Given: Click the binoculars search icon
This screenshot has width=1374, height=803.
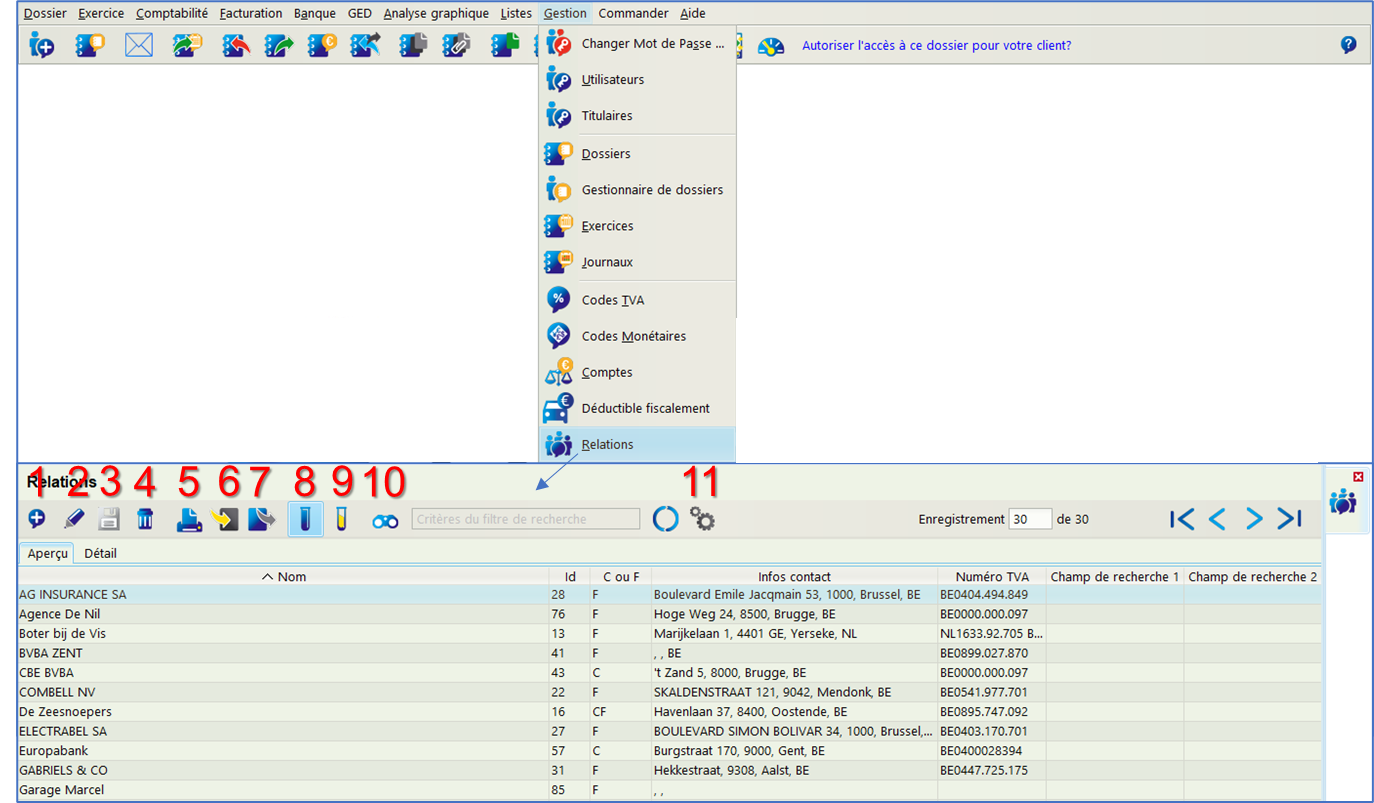Looking at the screenshot, I should 385,521.
